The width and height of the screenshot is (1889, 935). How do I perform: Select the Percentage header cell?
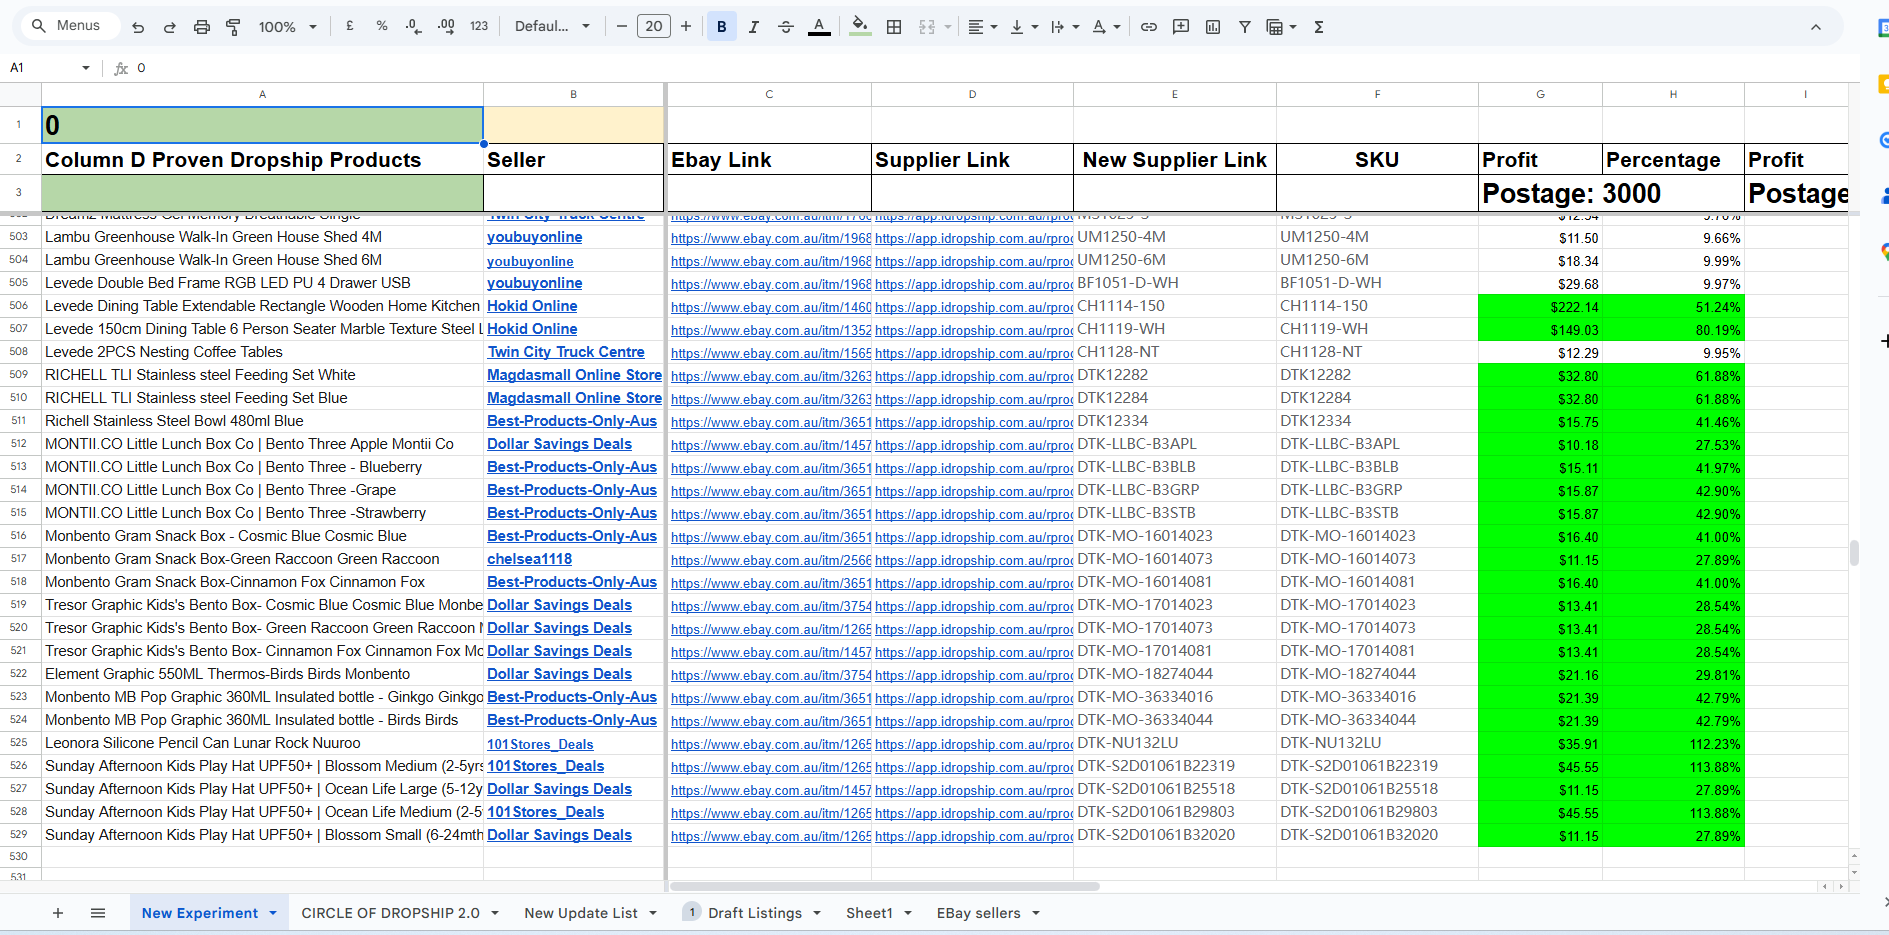[1673, 160]
